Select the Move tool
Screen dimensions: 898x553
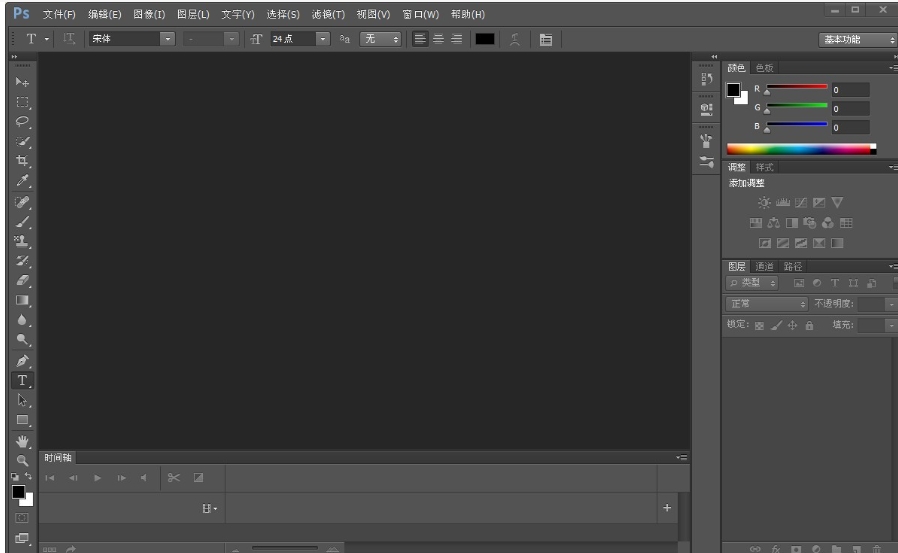tap(22, 82)
